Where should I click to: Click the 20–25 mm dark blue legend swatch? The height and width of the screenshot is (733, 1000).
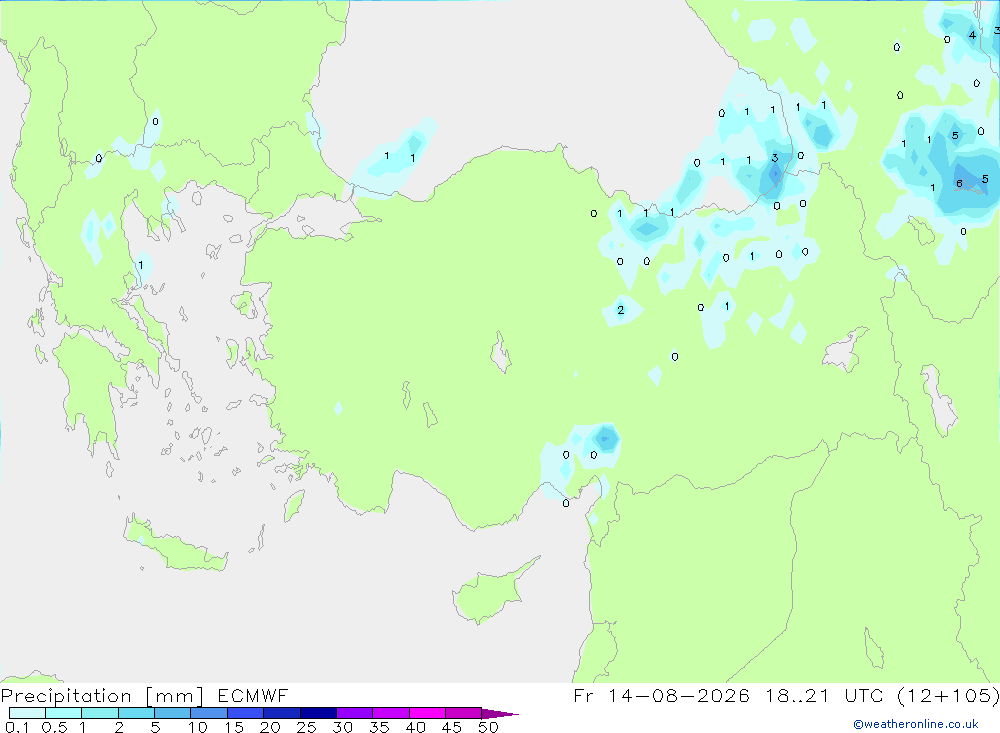(281, 713)
